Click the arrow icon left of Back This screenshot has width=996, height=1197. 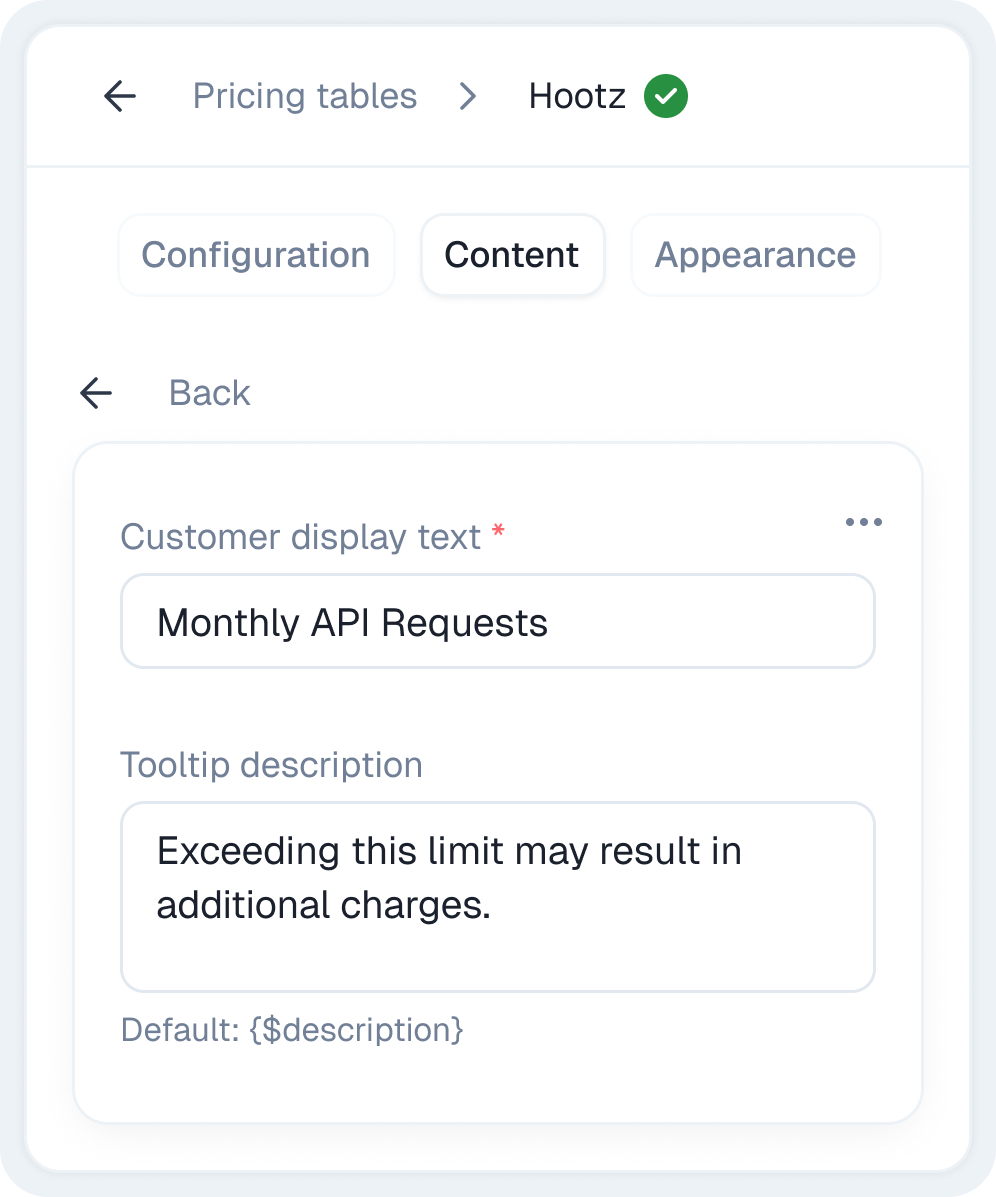96,393
